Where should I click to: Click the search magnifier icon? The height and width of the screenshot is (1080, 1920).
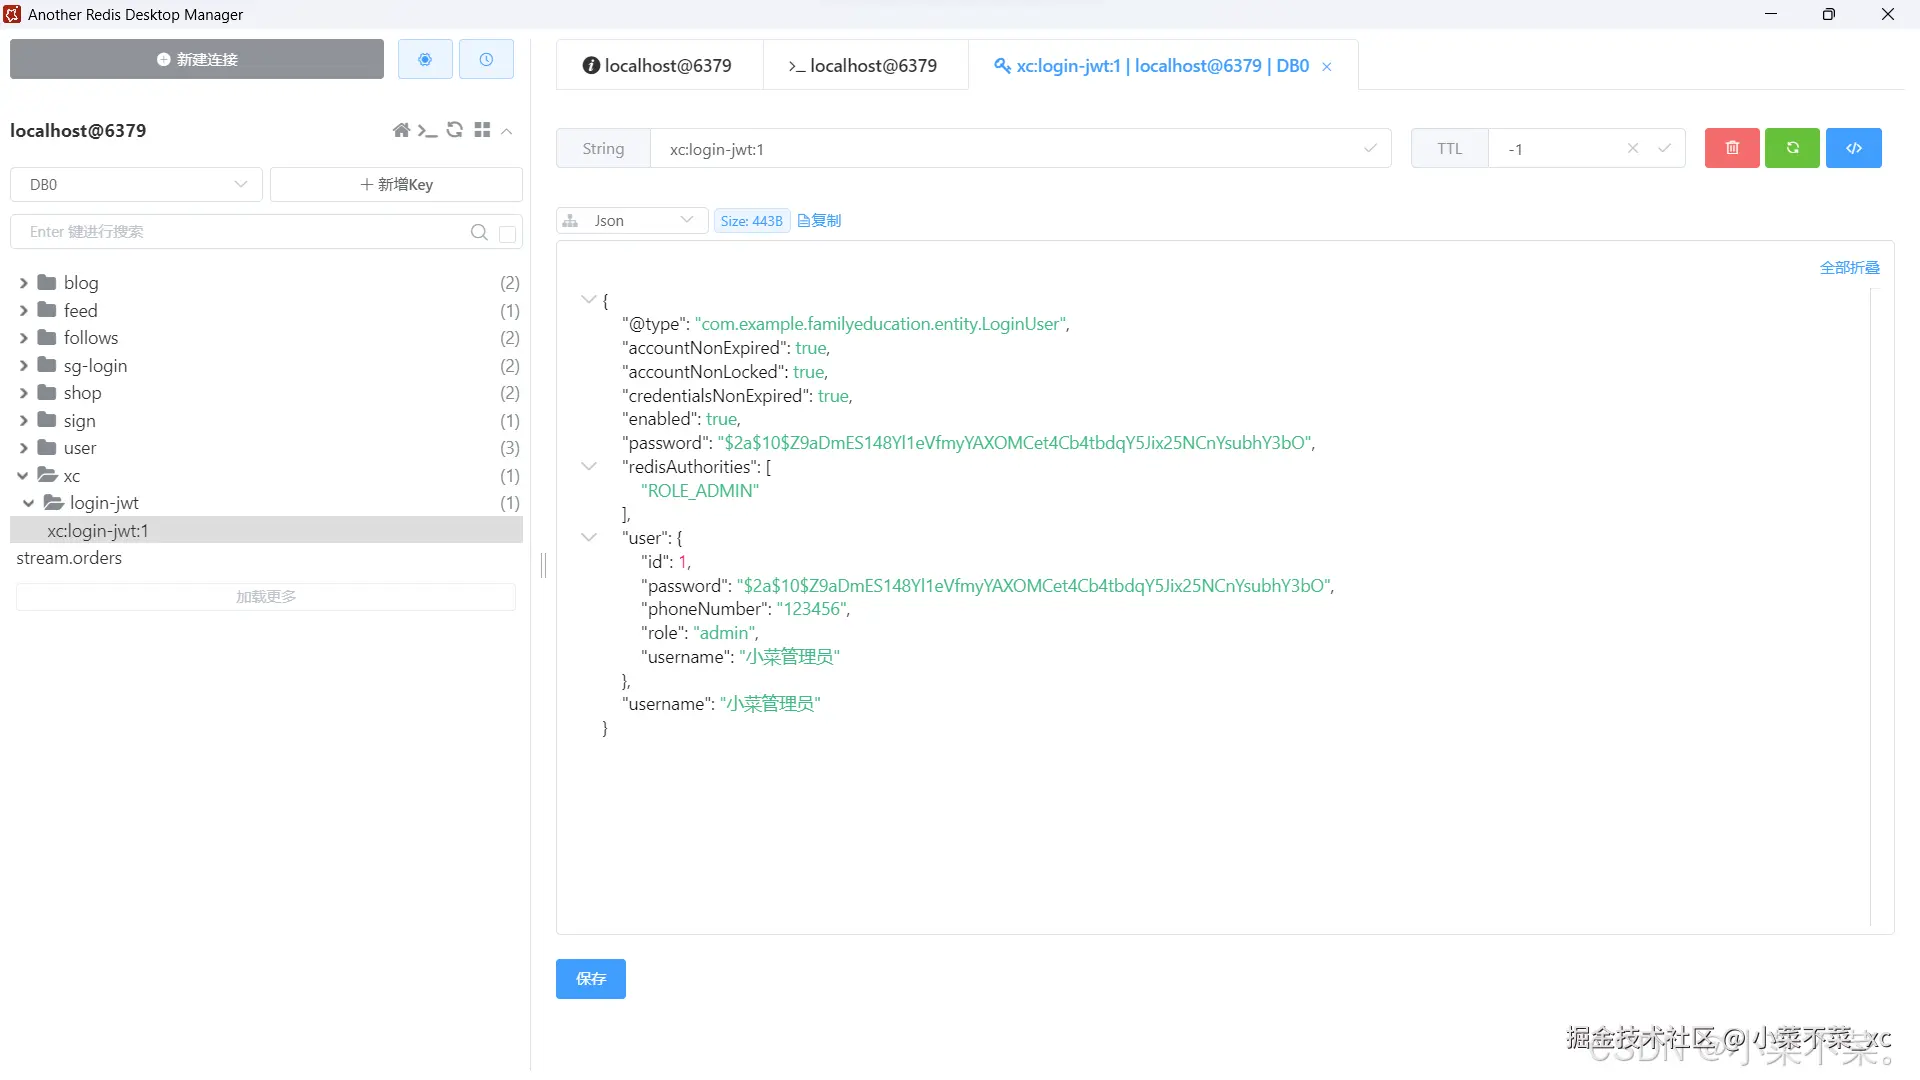pyautogui.click(x=479, y=232)
